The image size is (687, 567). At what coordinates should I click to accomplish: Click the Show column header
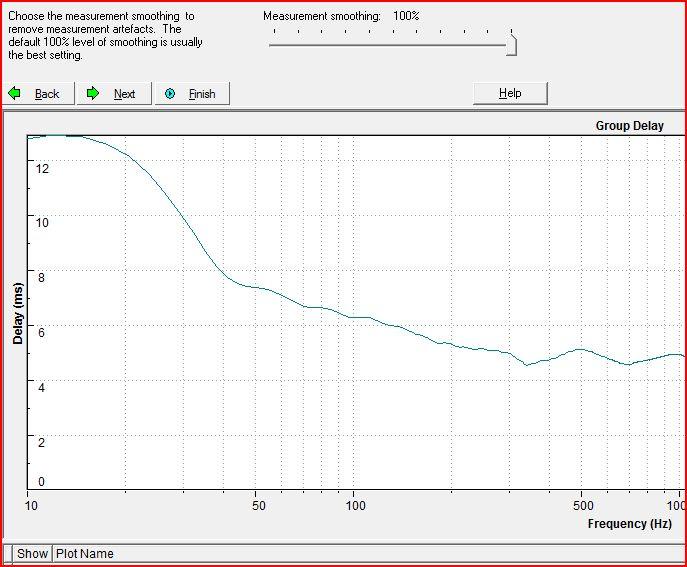pos(32,553)
